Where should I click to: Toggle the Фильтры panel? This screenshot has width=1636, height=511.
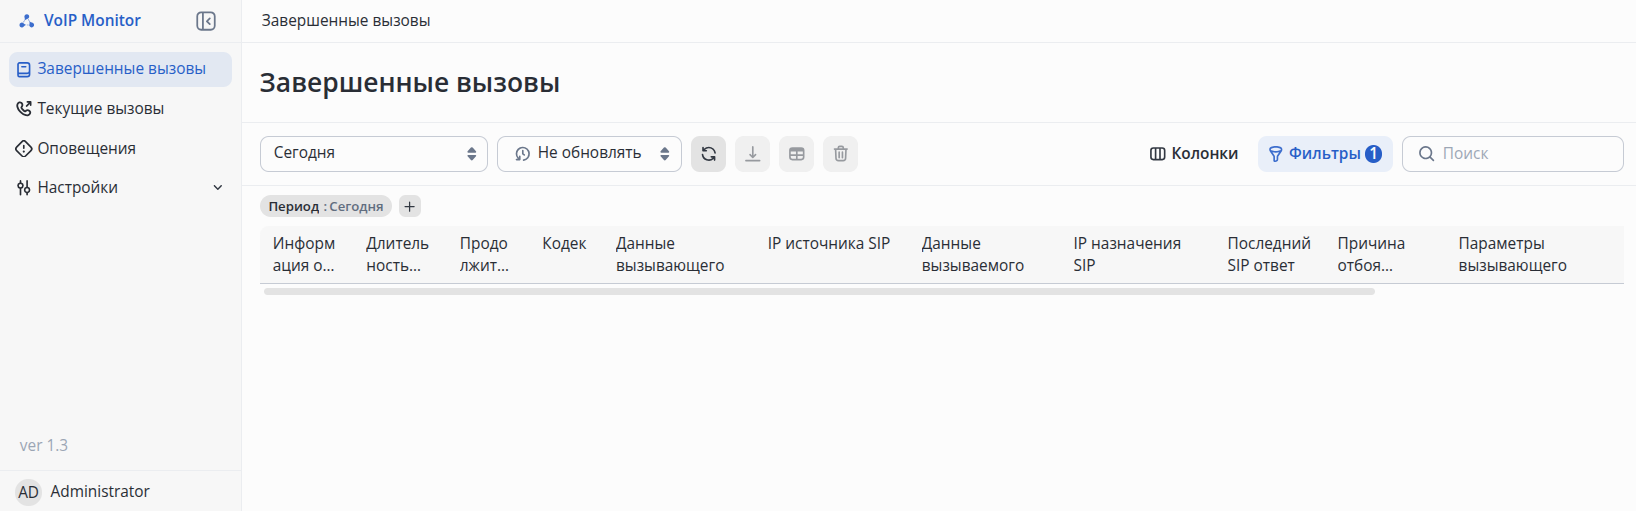pyautogui.click(x=1324, y=154)
